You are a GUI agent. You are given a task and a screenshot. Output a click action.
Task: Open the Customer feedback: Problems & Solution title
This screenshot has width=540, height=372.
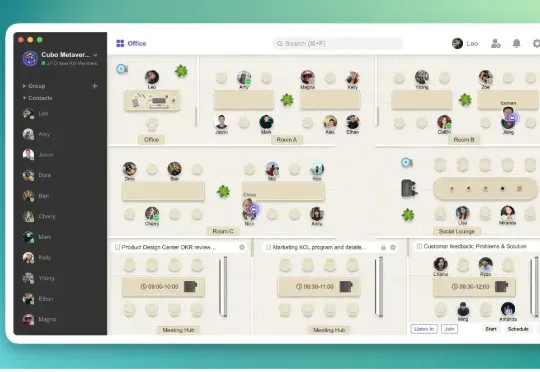click(x=475, y=246)
